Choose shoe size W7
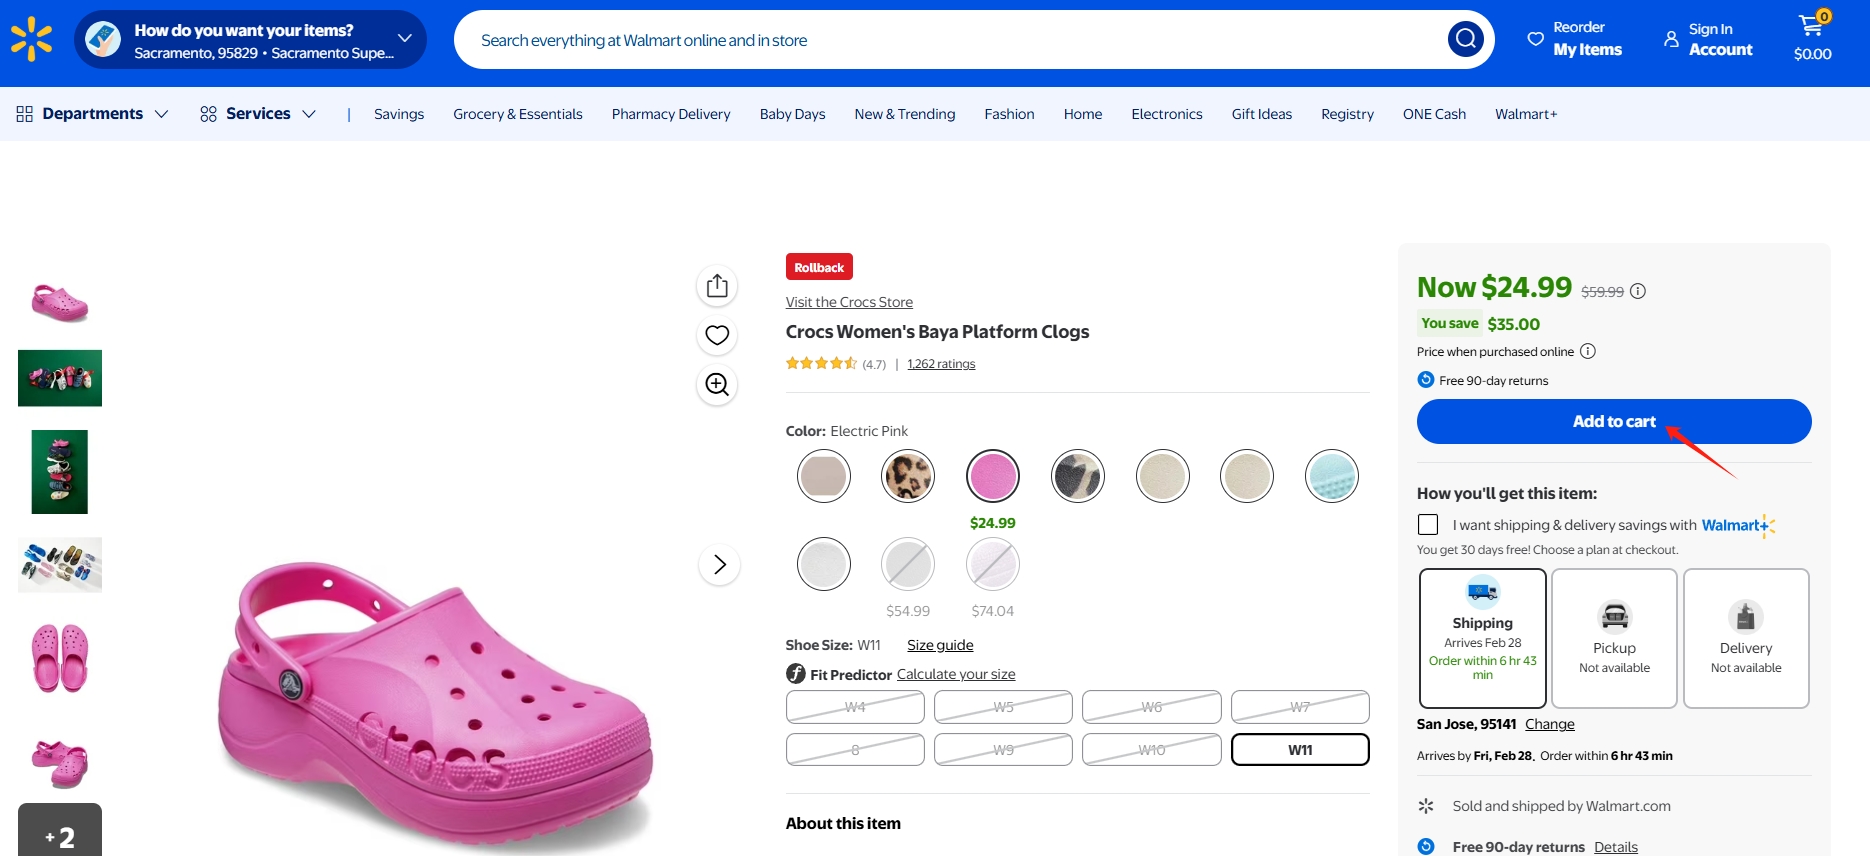The width and height of the screenshot is (1870, 856). [x=1300, y=707]
